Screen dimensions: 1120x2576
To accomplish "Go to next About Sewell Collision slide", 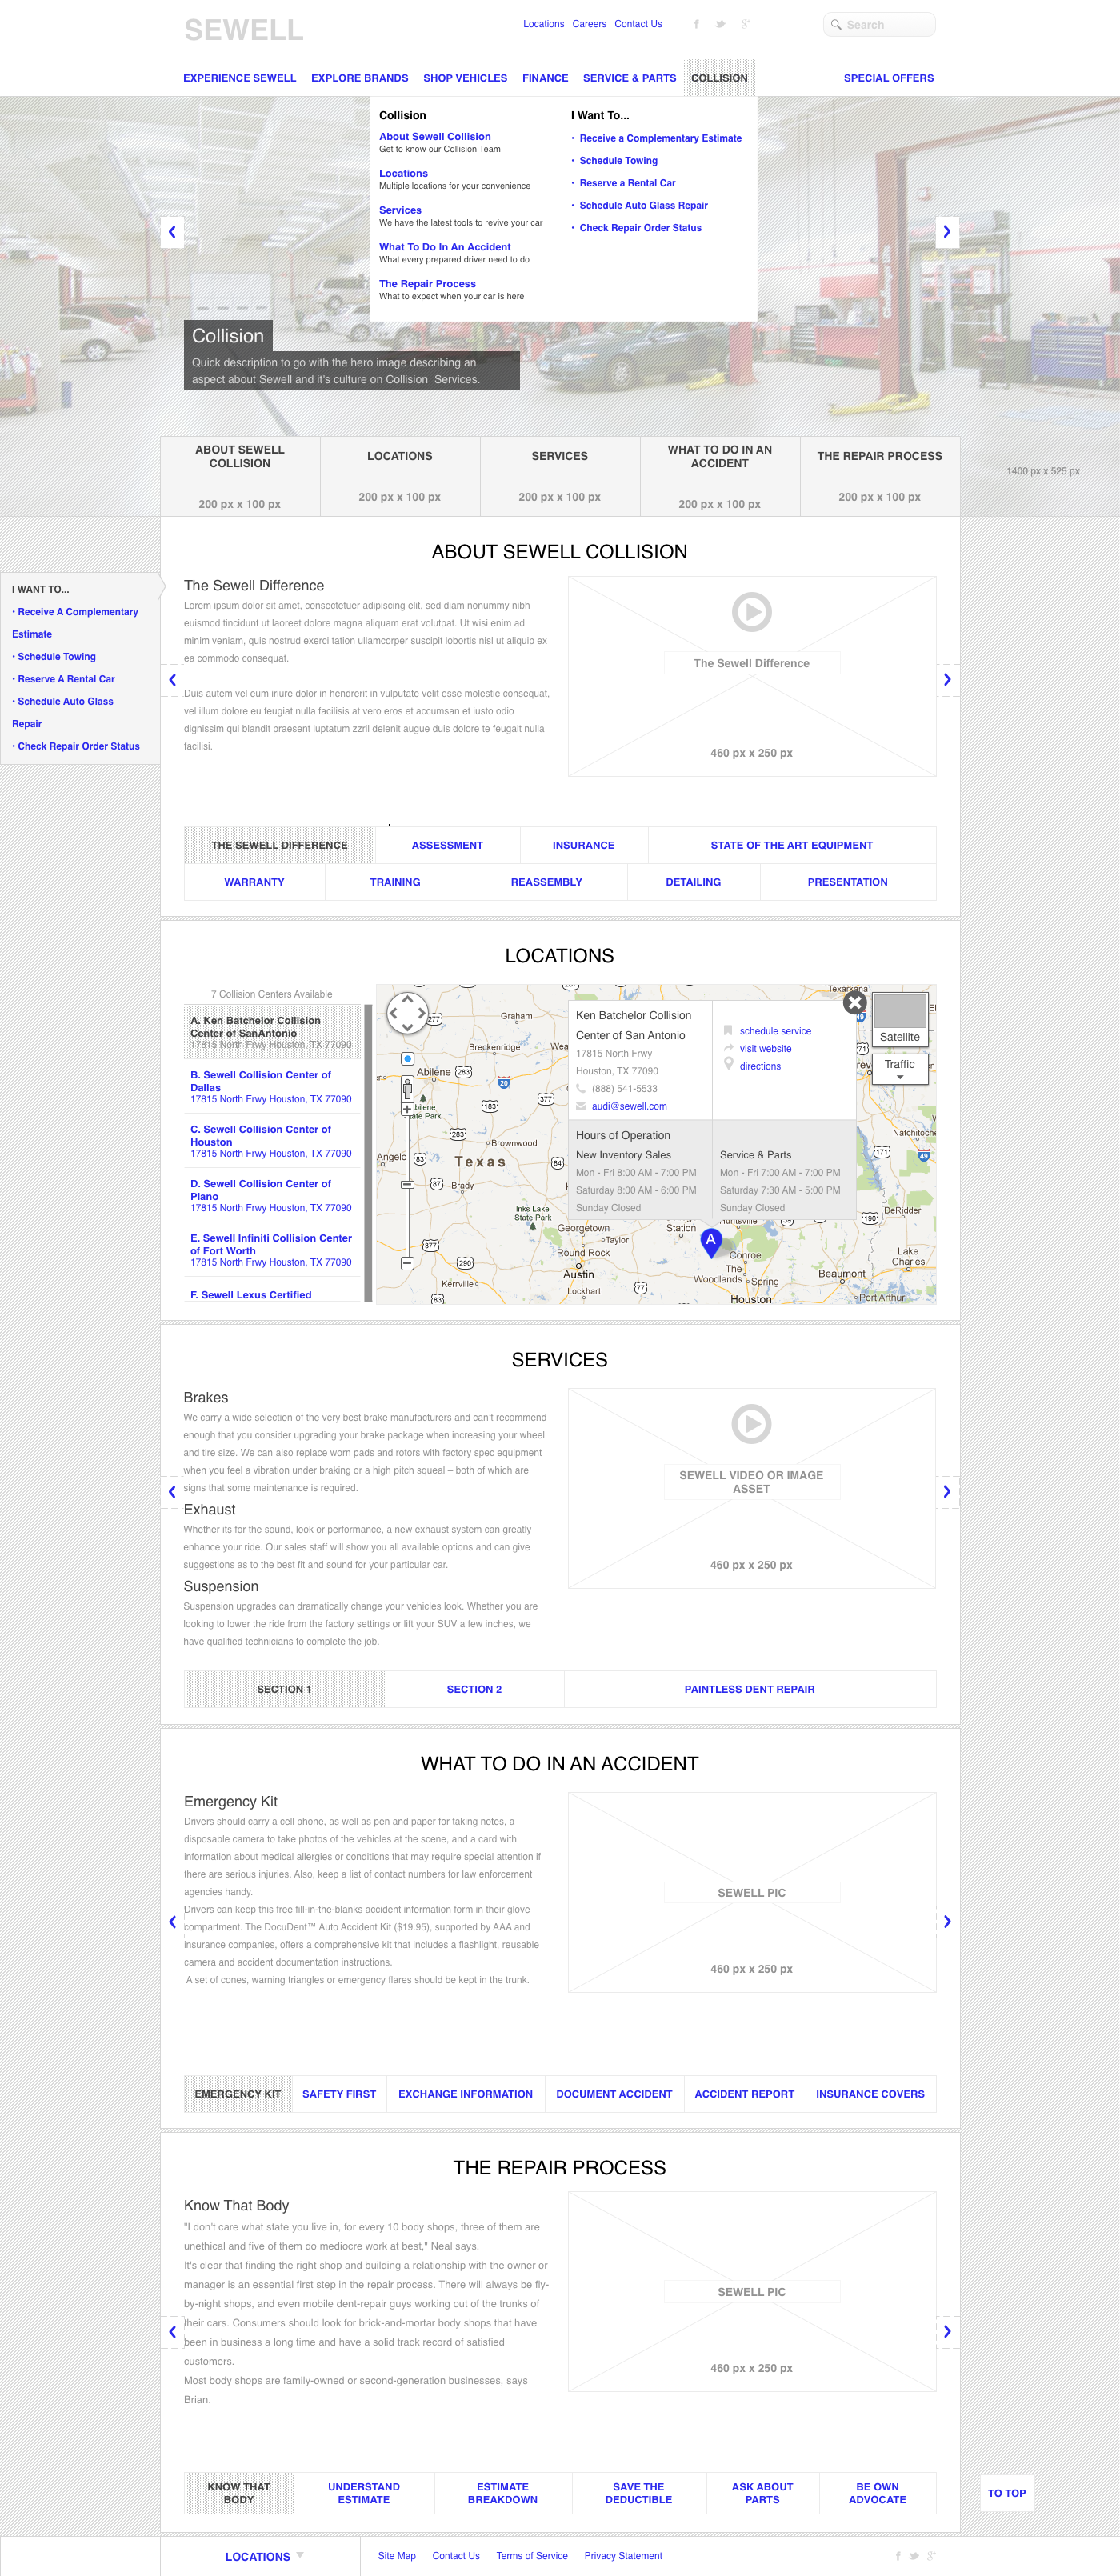I will tap(947, 680).
